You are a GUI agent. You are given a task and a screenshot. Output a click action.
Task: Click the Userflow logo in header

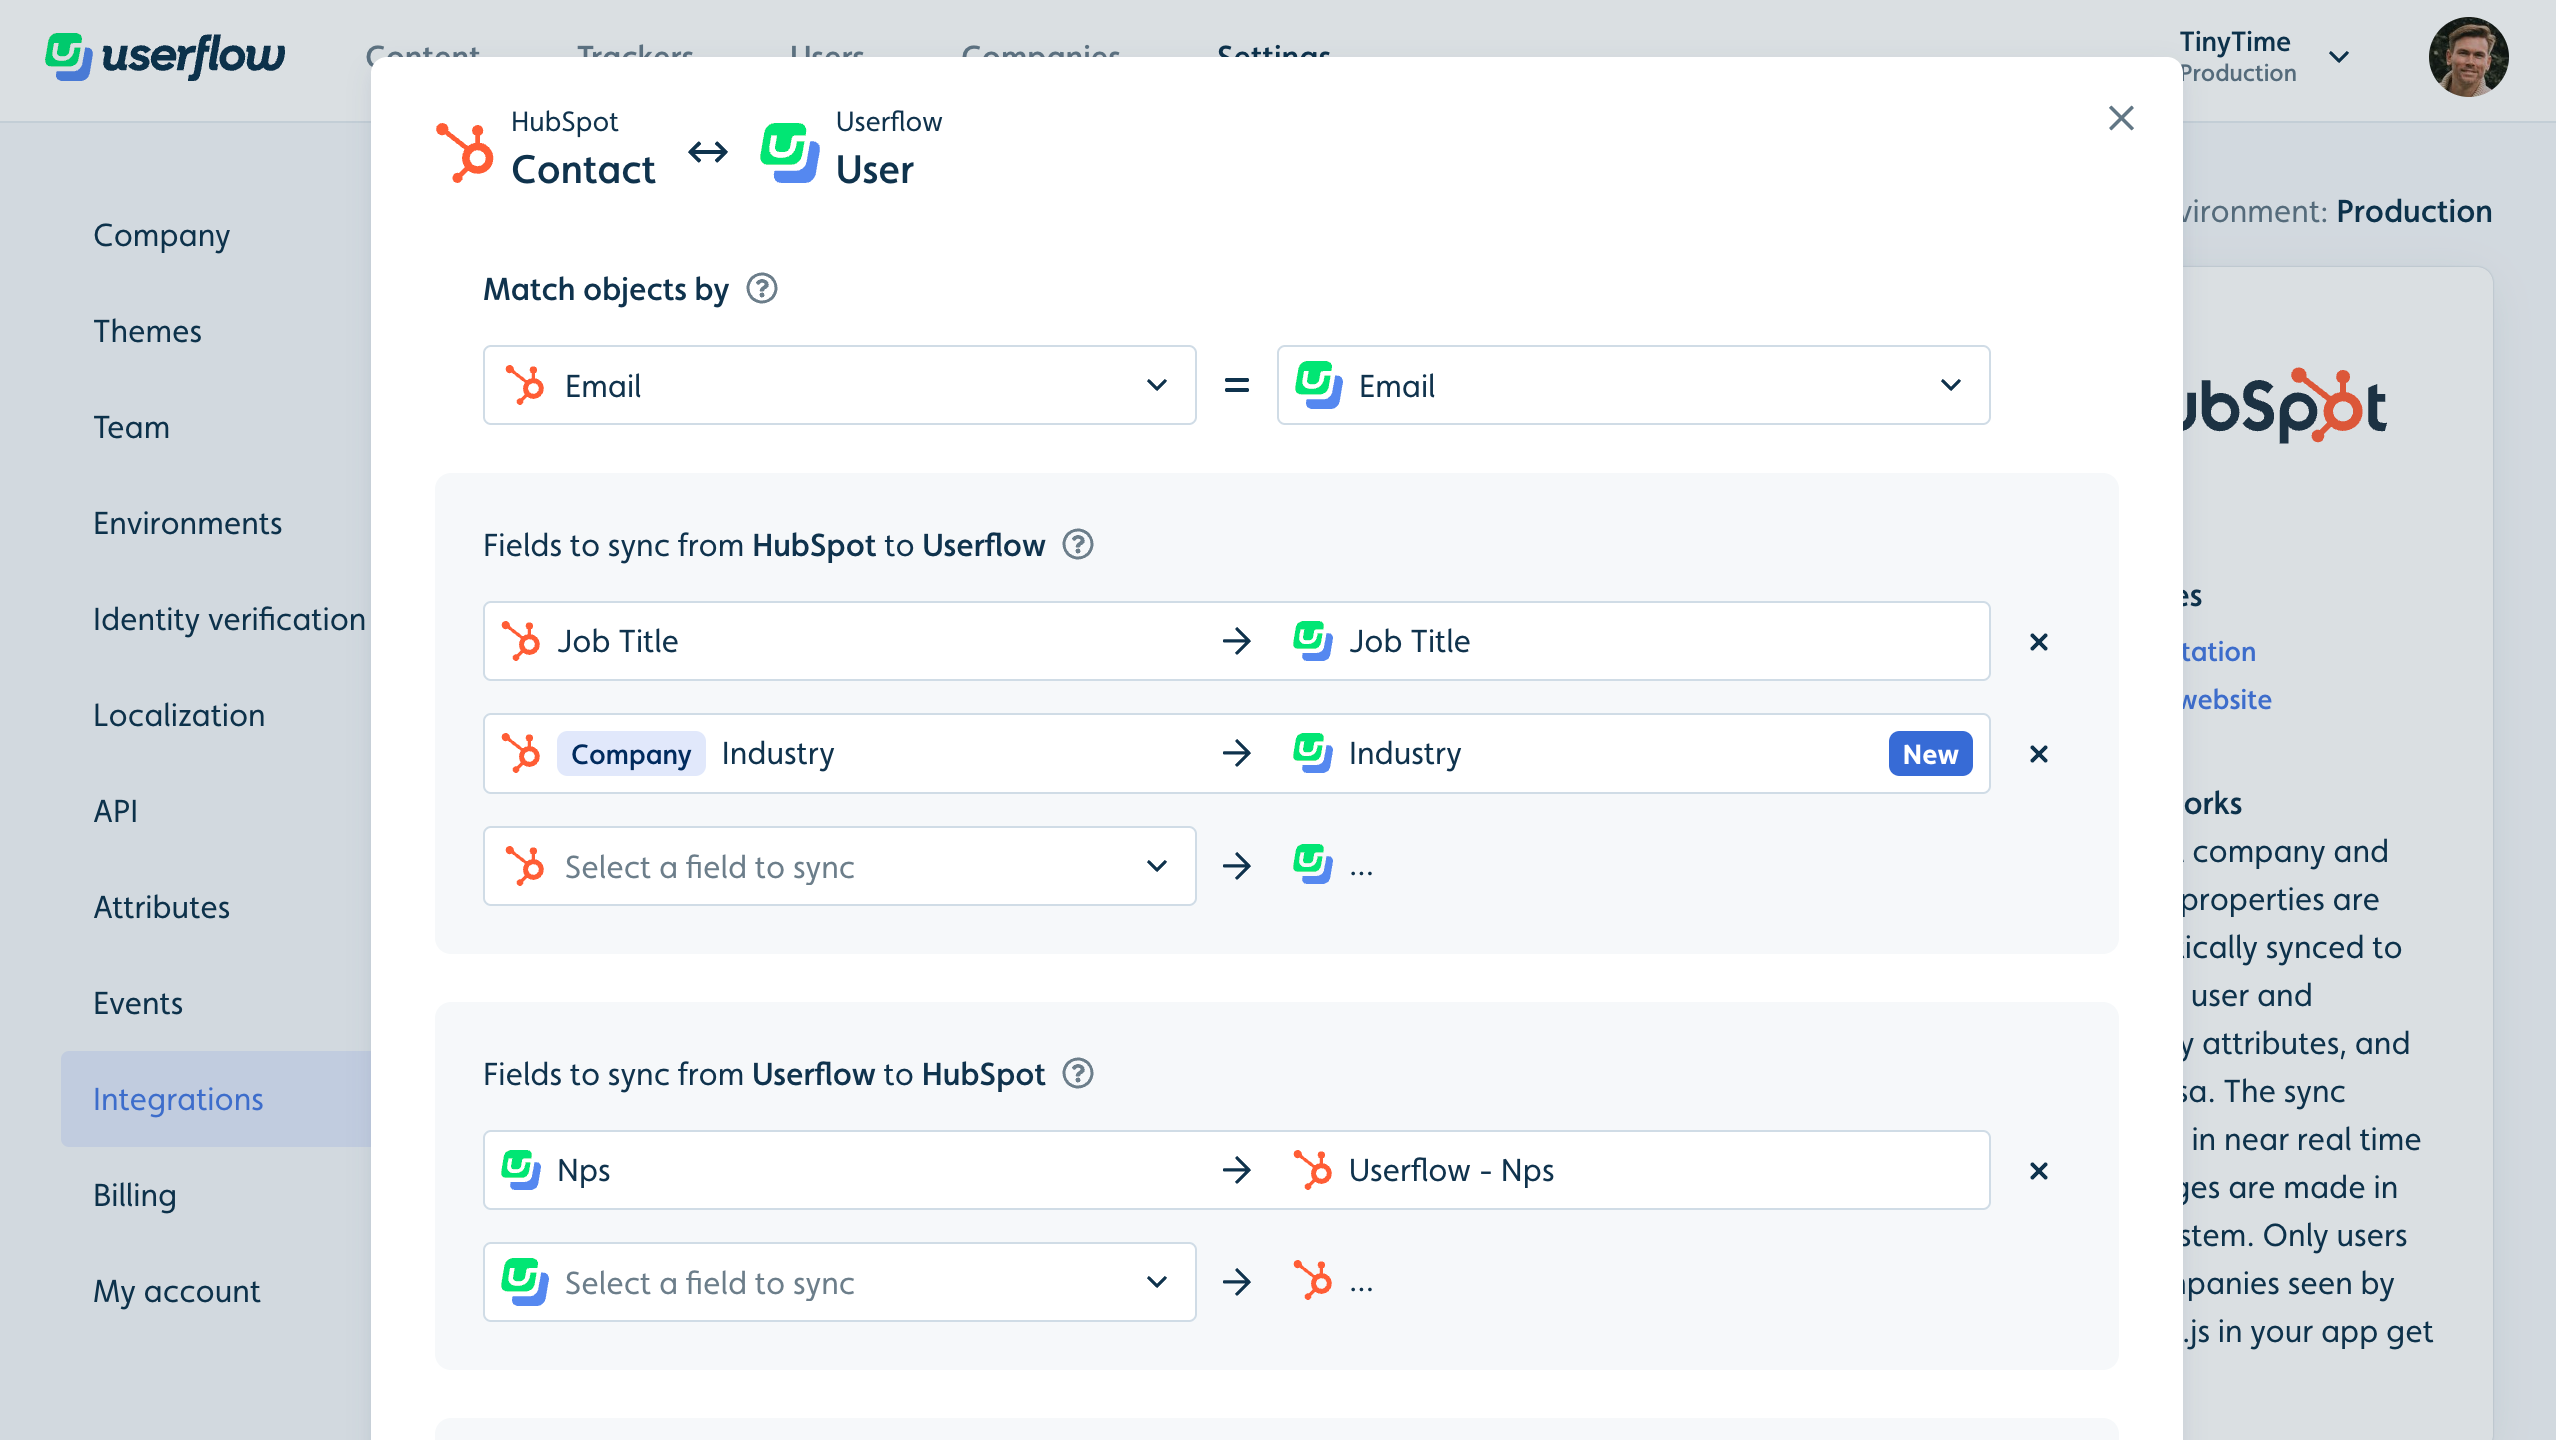(x=165, y=56)
